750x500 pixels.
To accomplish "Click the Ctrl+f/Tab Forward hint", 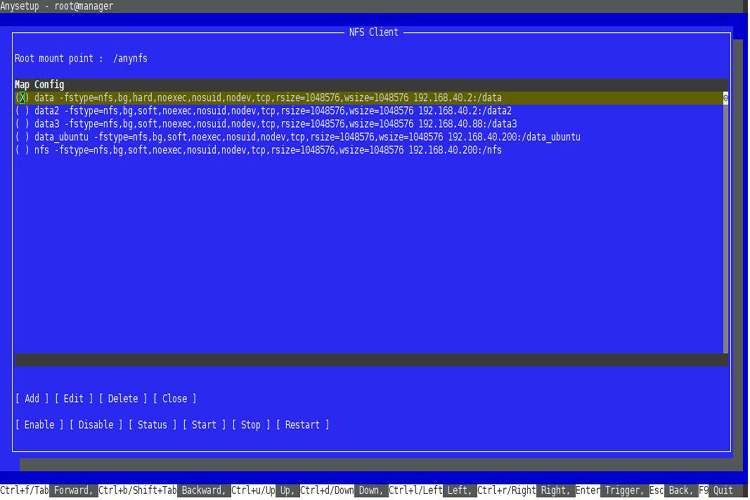I will click(x=47, y=490).
